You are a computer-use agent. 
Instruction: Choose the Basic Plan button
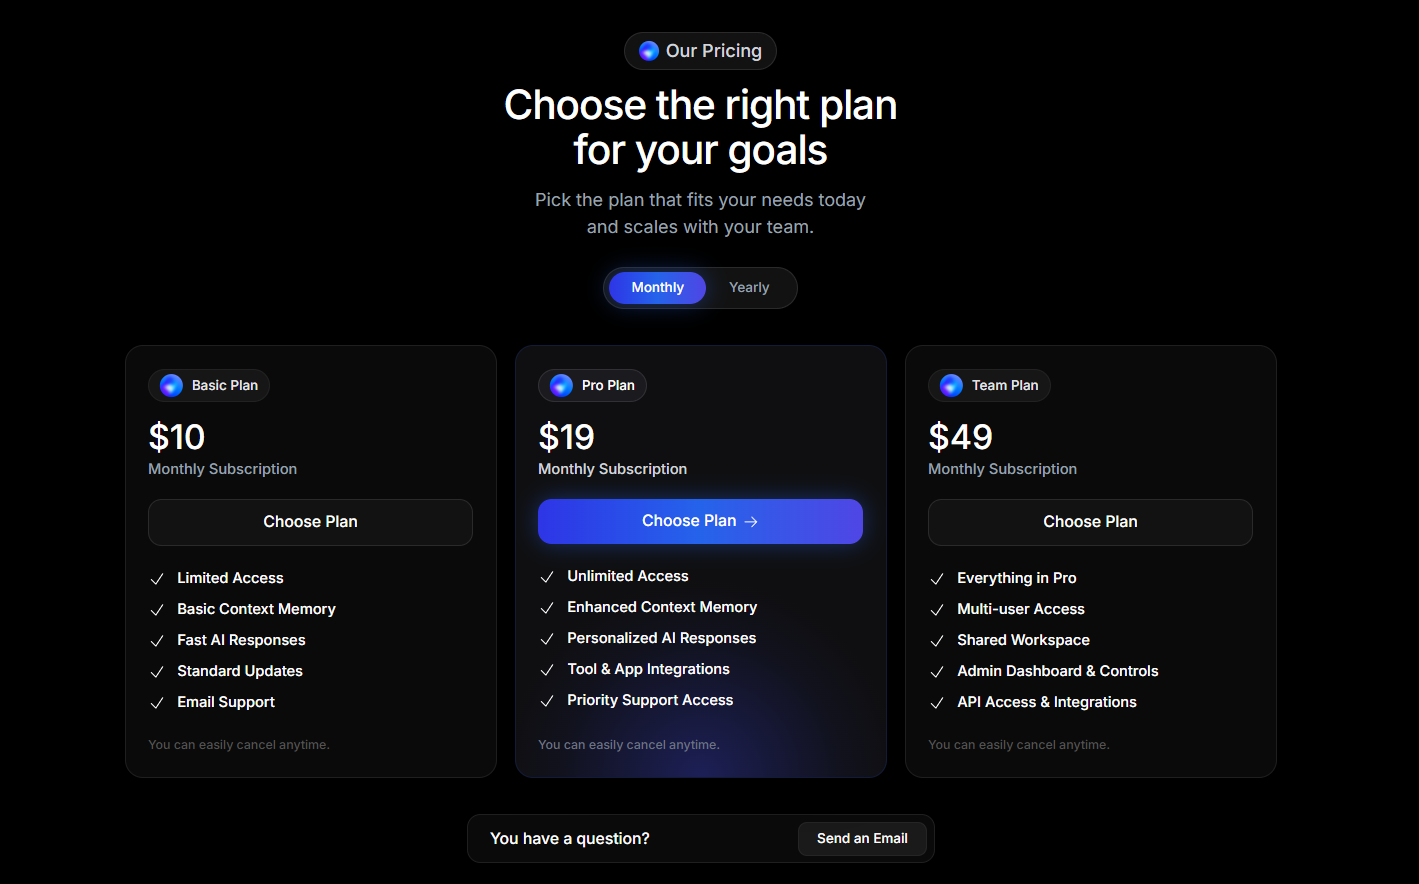coord(310,522)
